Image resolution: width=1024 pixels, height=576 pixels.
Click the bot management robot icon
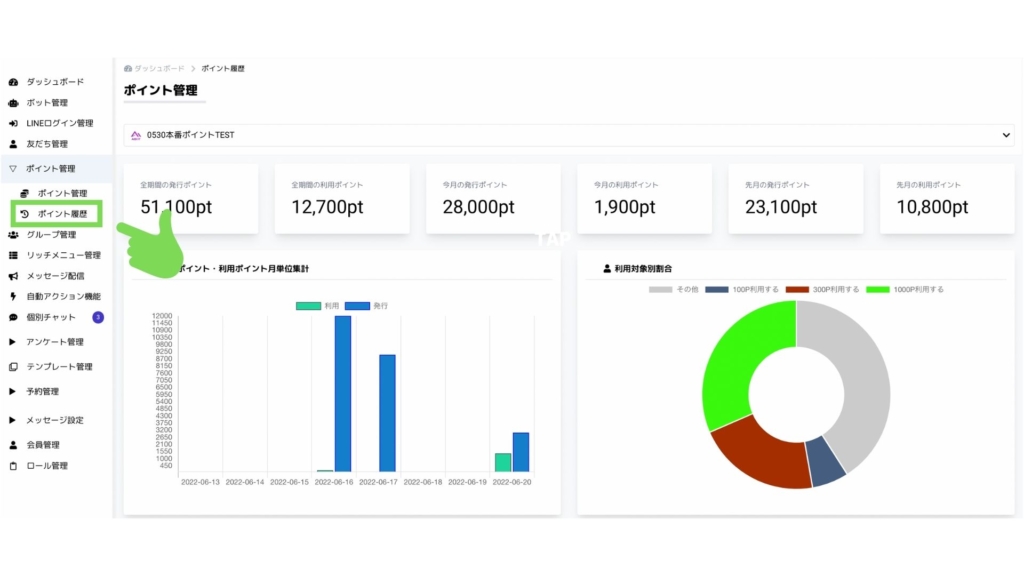(13, 103)
